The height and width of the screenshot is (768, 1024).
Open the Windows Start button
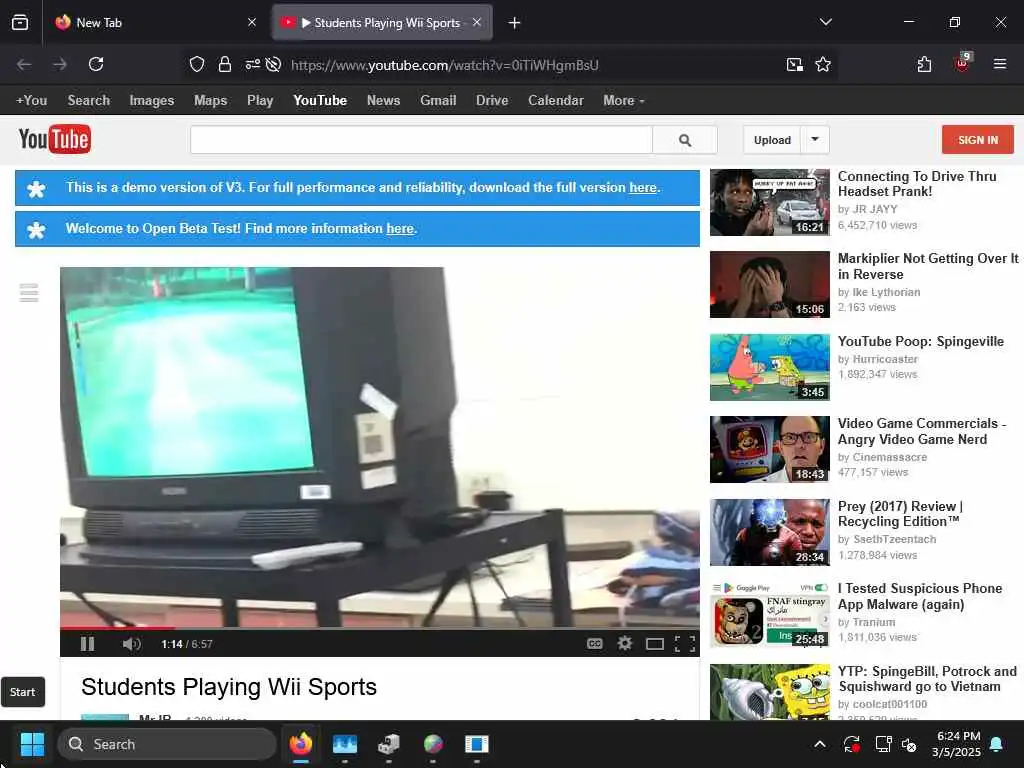(32, 744)
